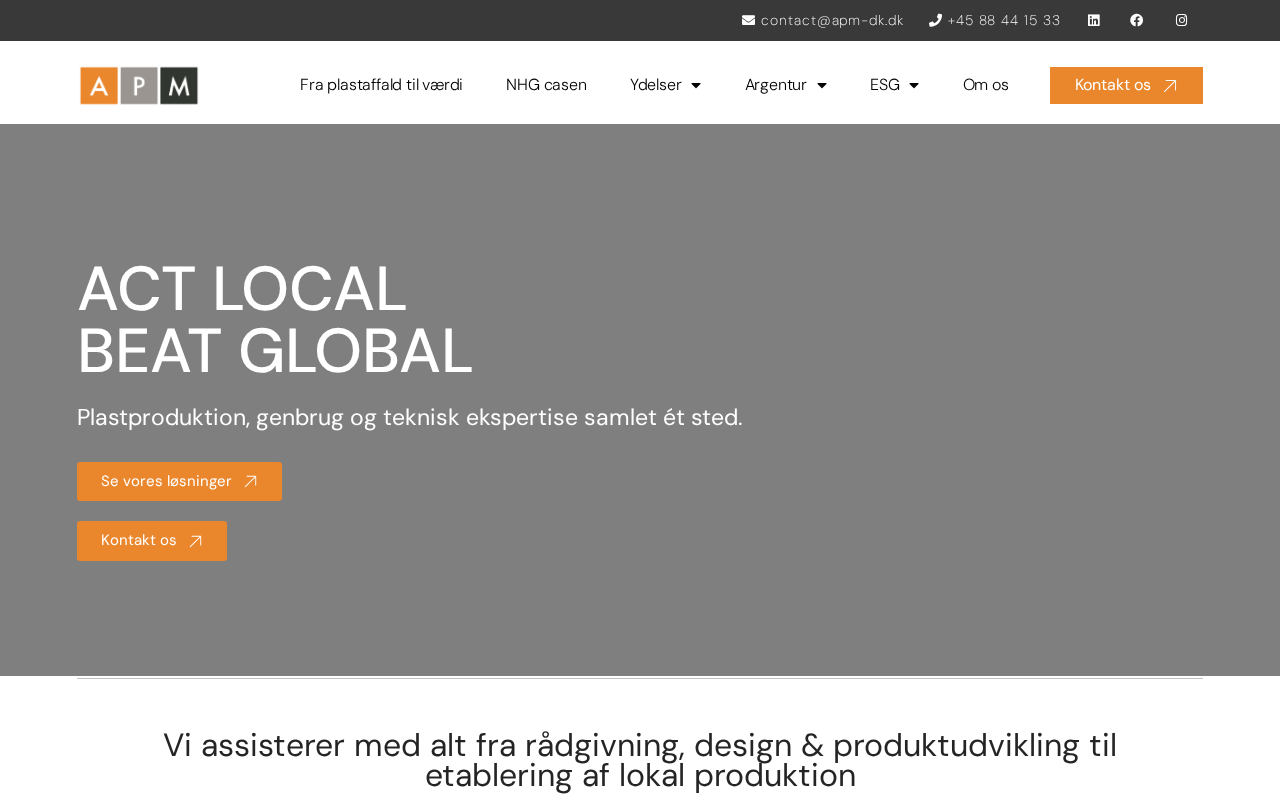This screenshot has width=1280, height=800.
Task: Select the ESG menu item
Action: pyautogui.click(x=885, y=85)
